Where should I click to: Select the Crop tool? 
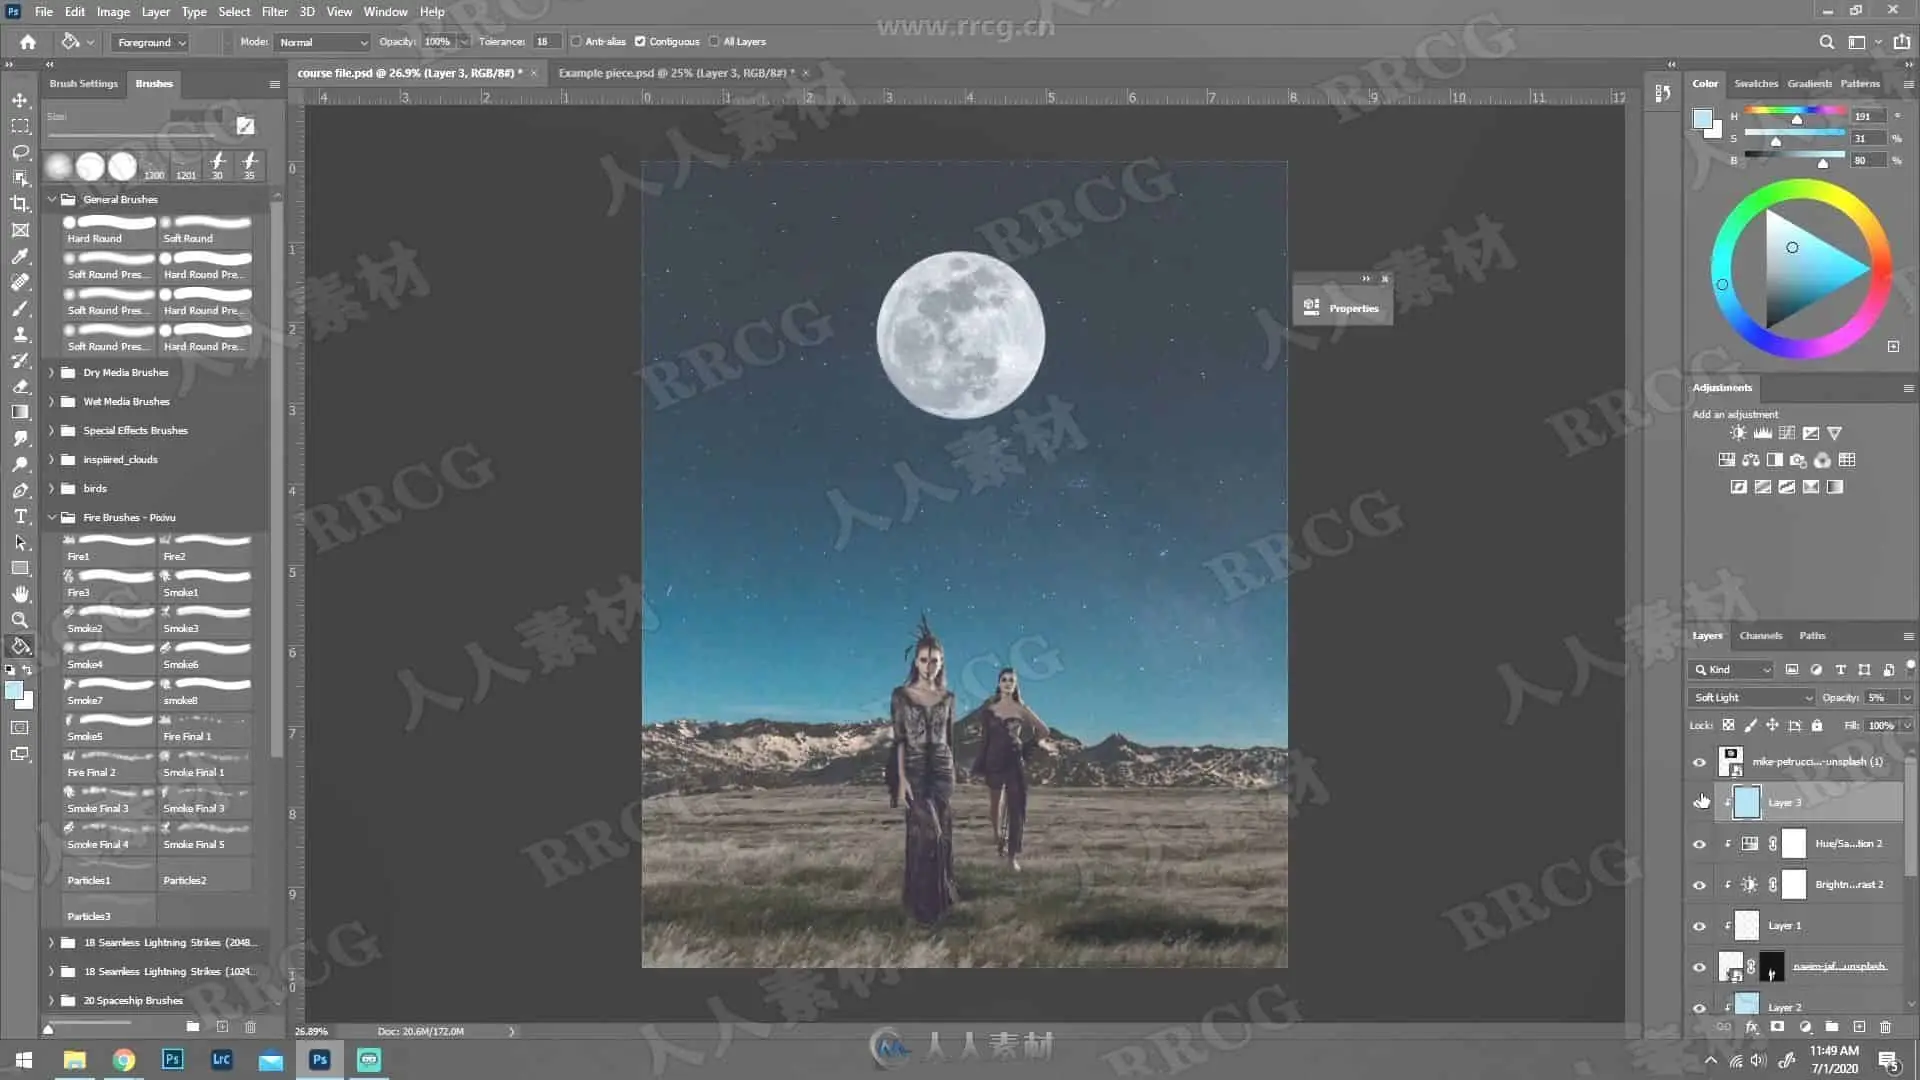click(x=20, y=204)
